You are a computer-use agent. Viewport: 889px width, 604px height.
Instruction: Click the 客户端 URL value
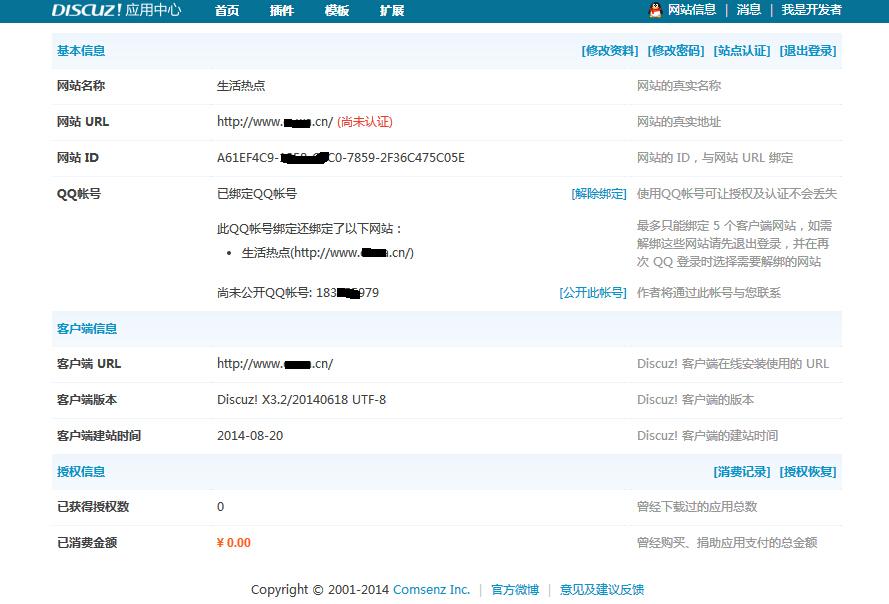tap(275, 364)
